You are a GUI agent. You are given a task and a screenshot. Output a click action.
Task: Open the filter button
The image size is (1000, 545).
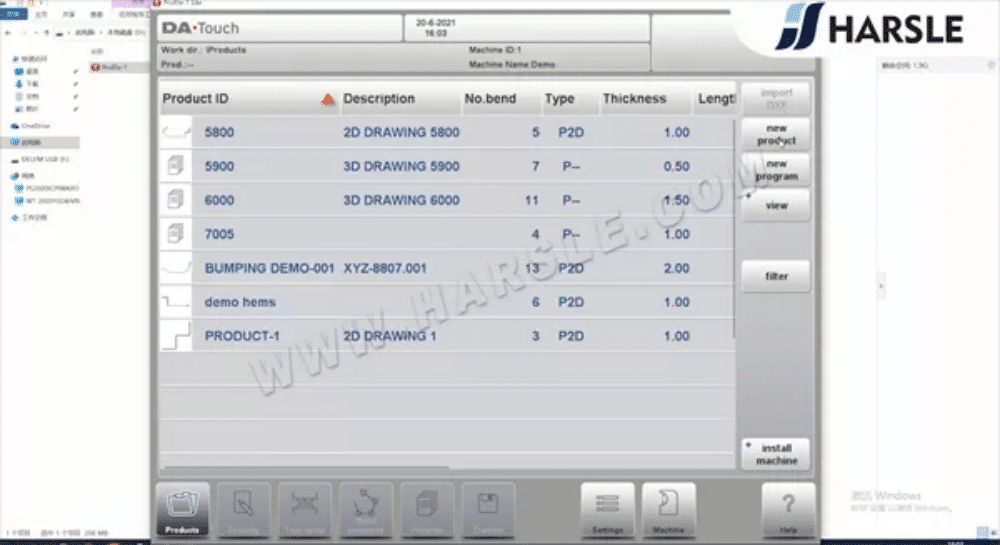(776, 276)
